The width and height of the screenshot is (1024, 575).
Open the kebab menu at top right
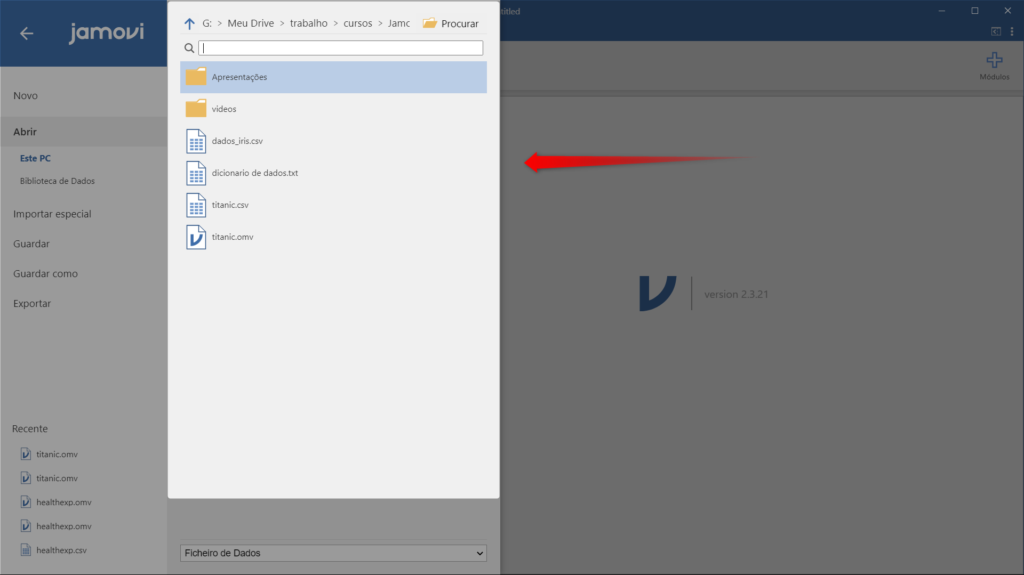(1012, 31)
